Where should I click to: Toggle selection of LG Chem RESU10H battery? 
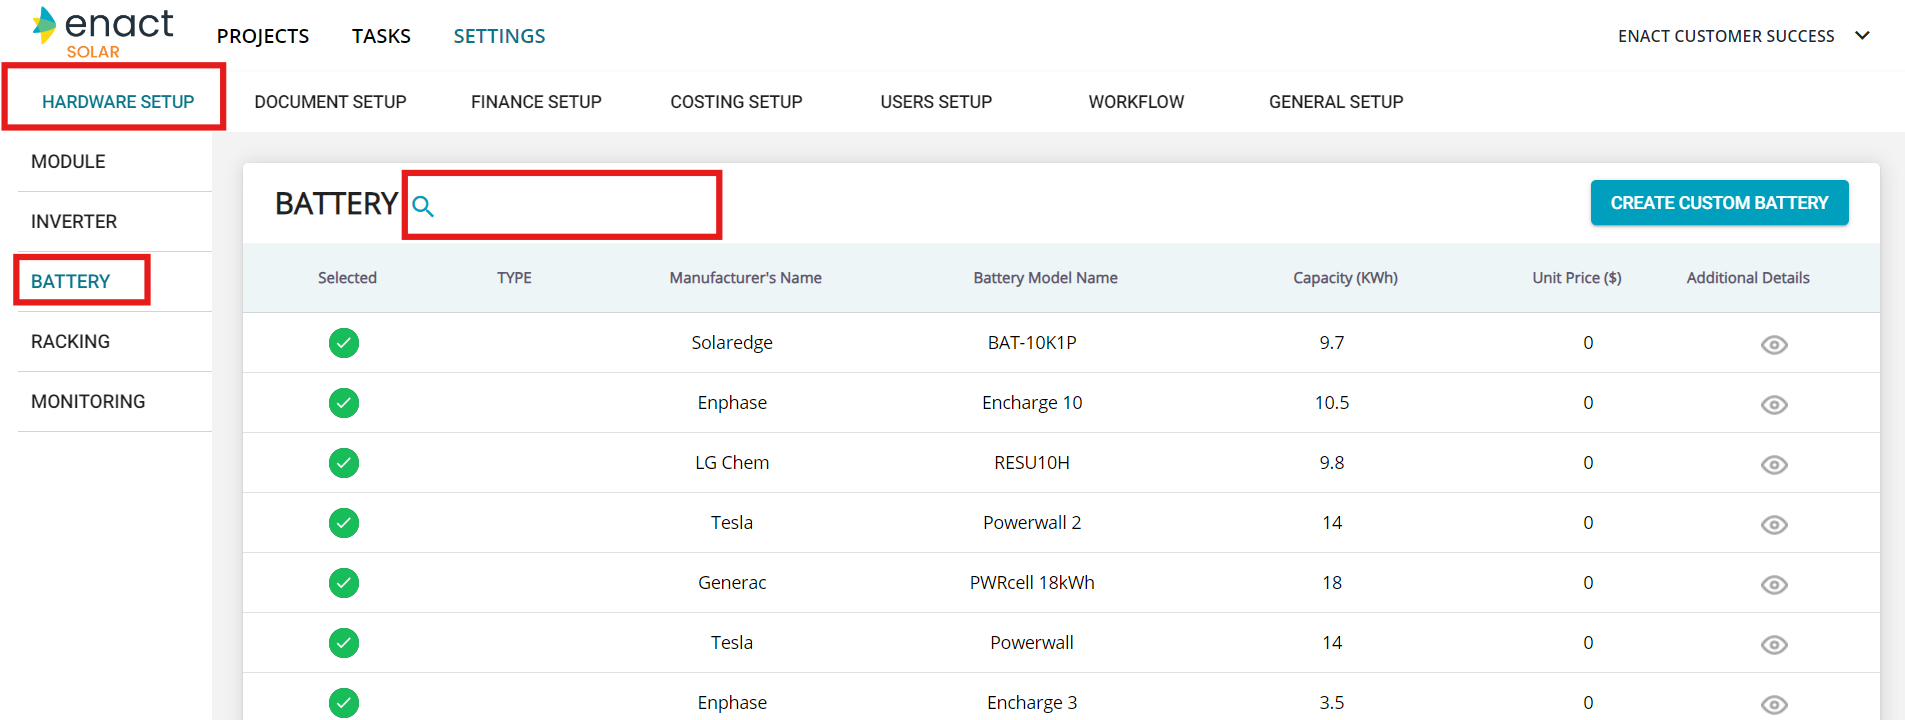pos(344,463)
